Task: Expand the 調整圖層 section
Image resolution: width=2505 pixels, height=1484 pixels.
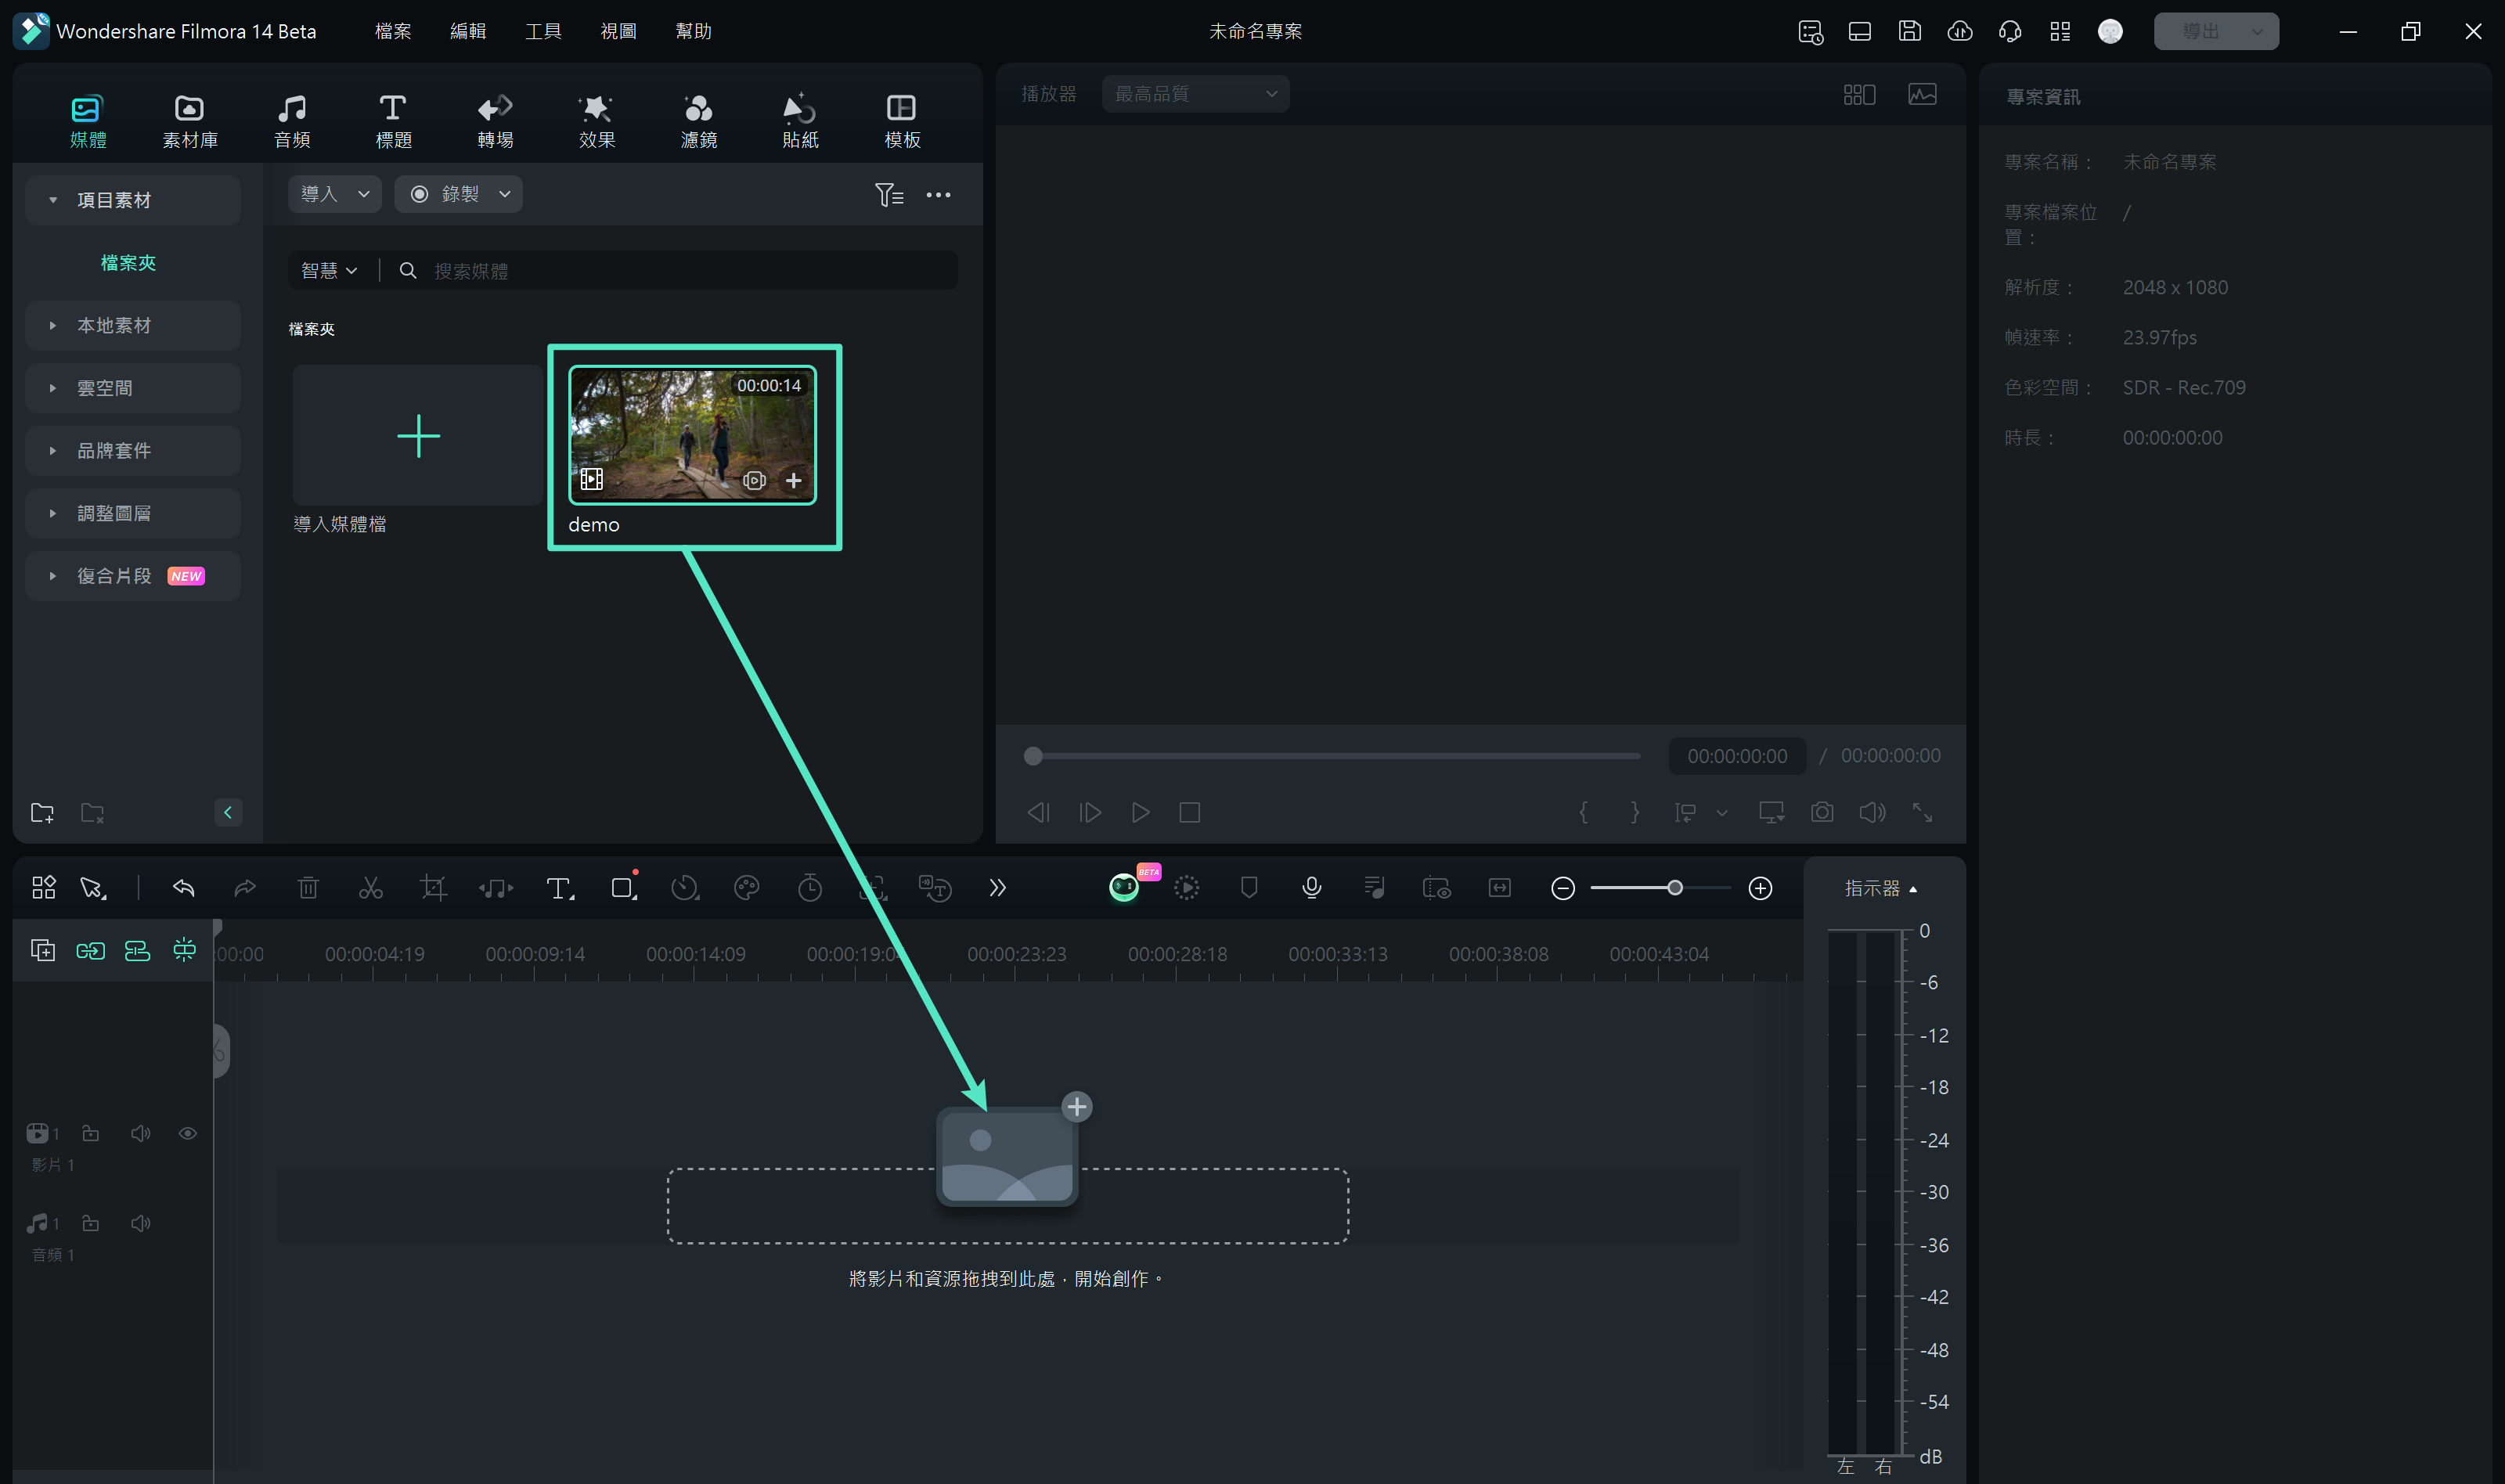Action: coord(53,513)
